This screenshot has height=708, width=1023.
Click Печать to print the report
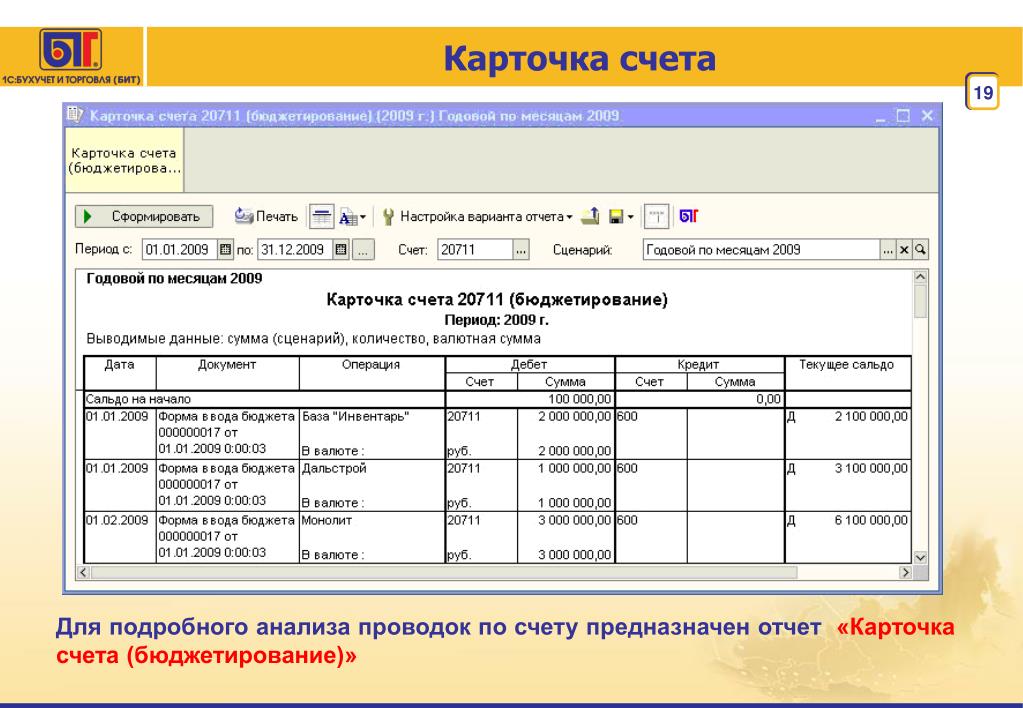(x=266, y=216)
